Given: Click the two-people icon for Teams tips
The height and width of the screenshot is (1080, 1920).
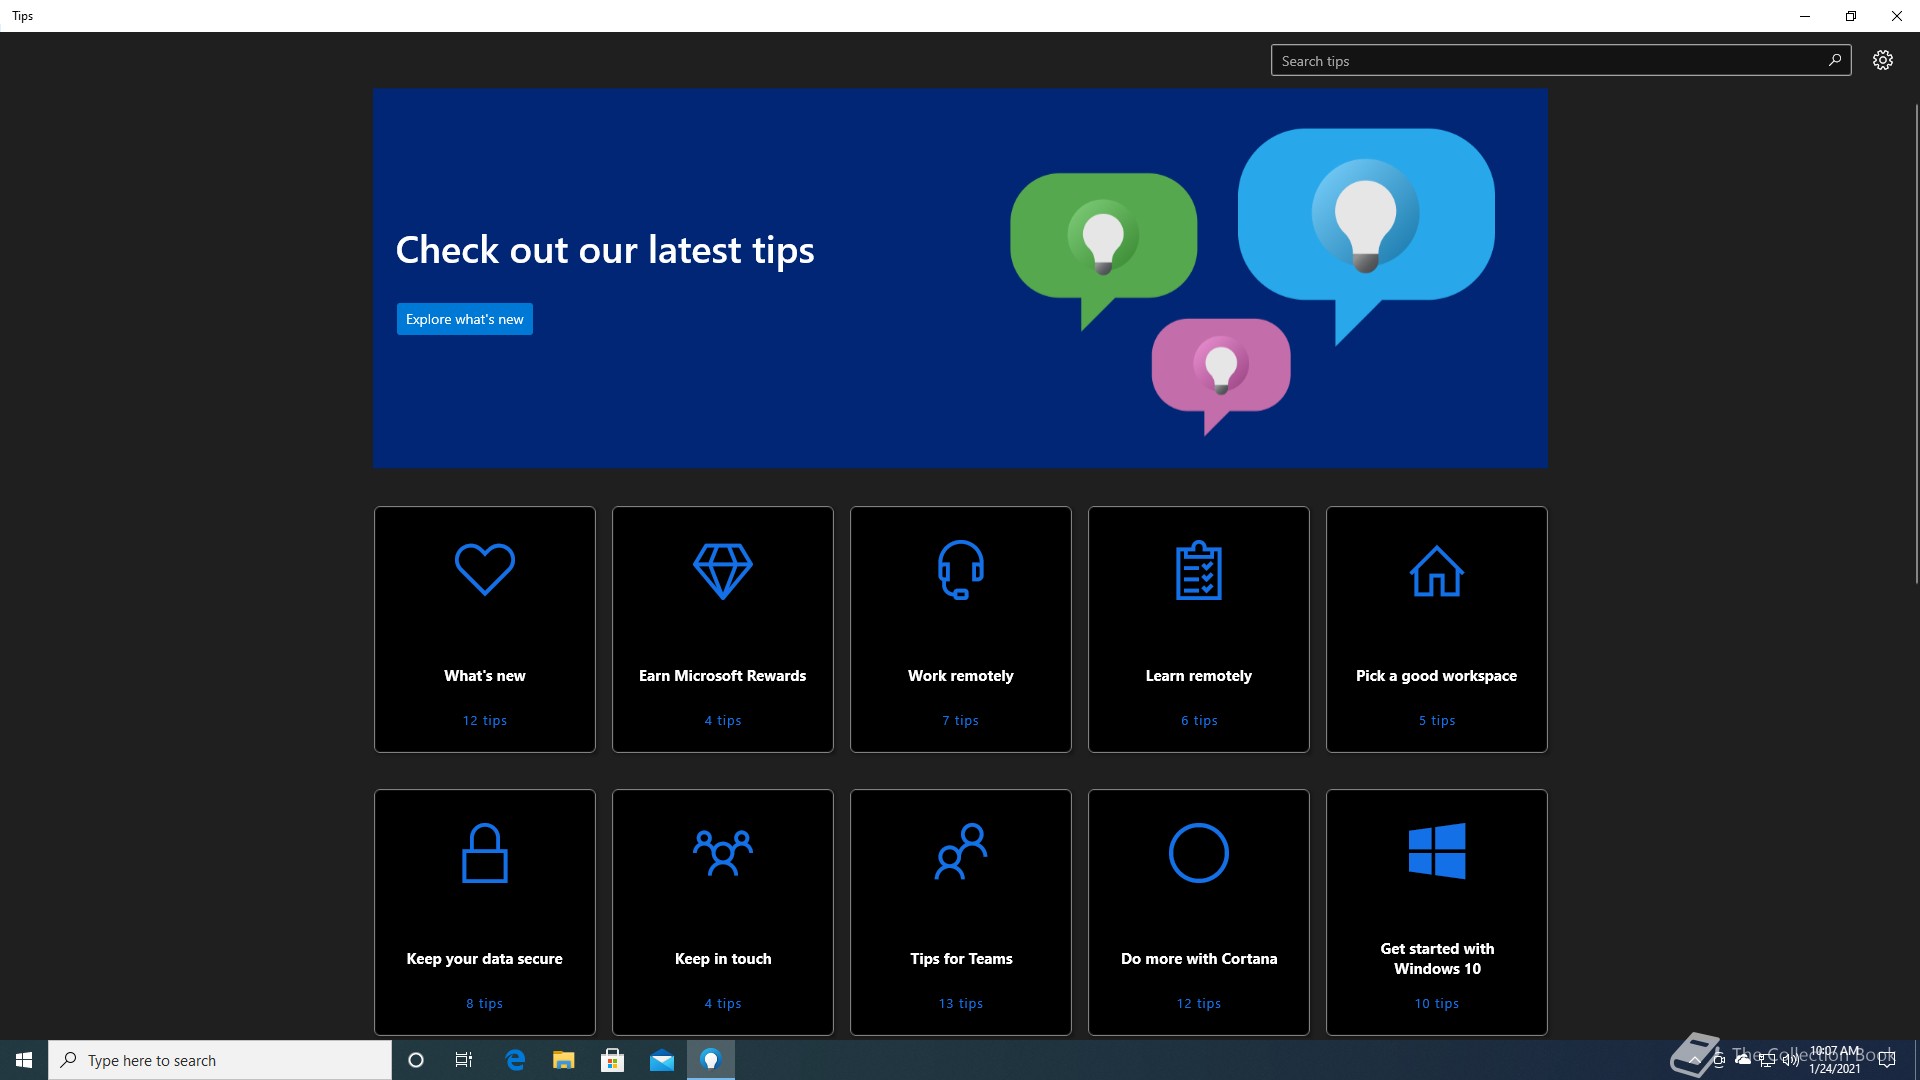Looking at the screenshot, I should (x=960, y=852).
